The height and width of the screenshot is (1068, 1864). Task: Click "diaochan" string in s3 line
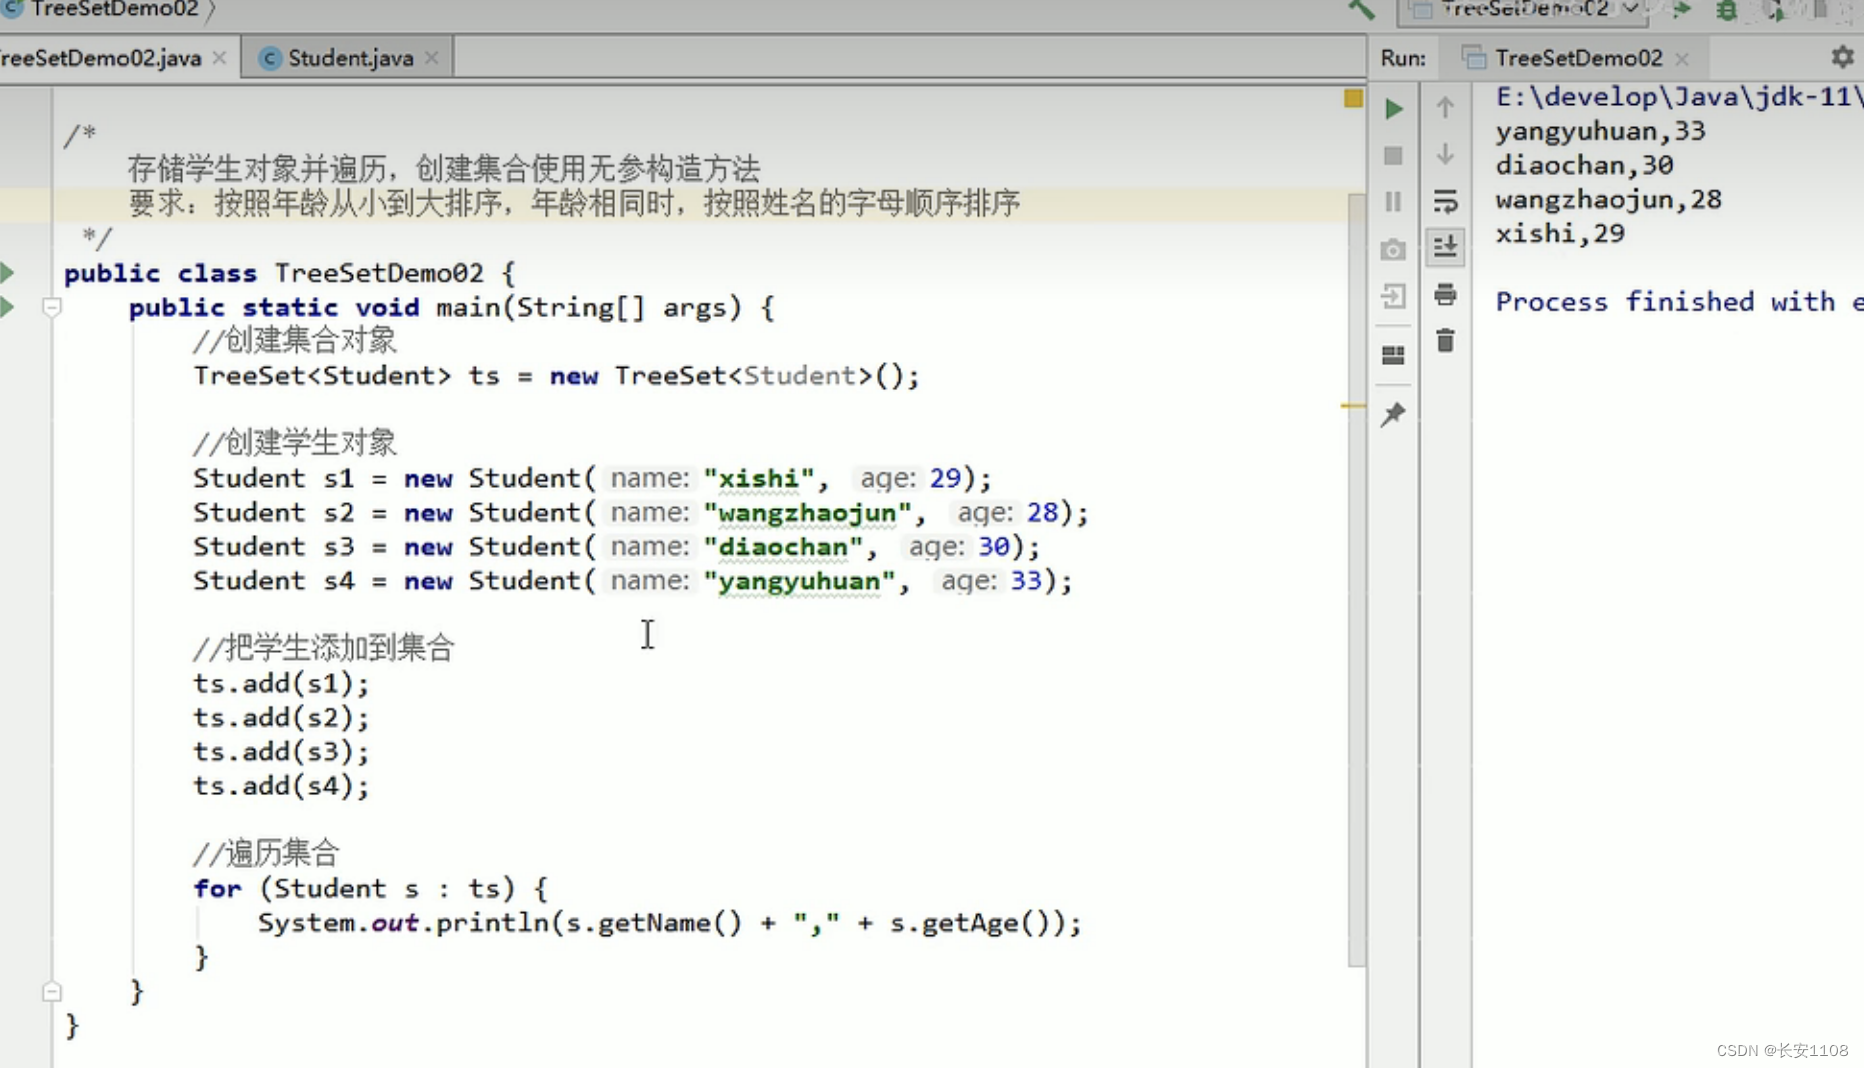(x=783, y=547)
